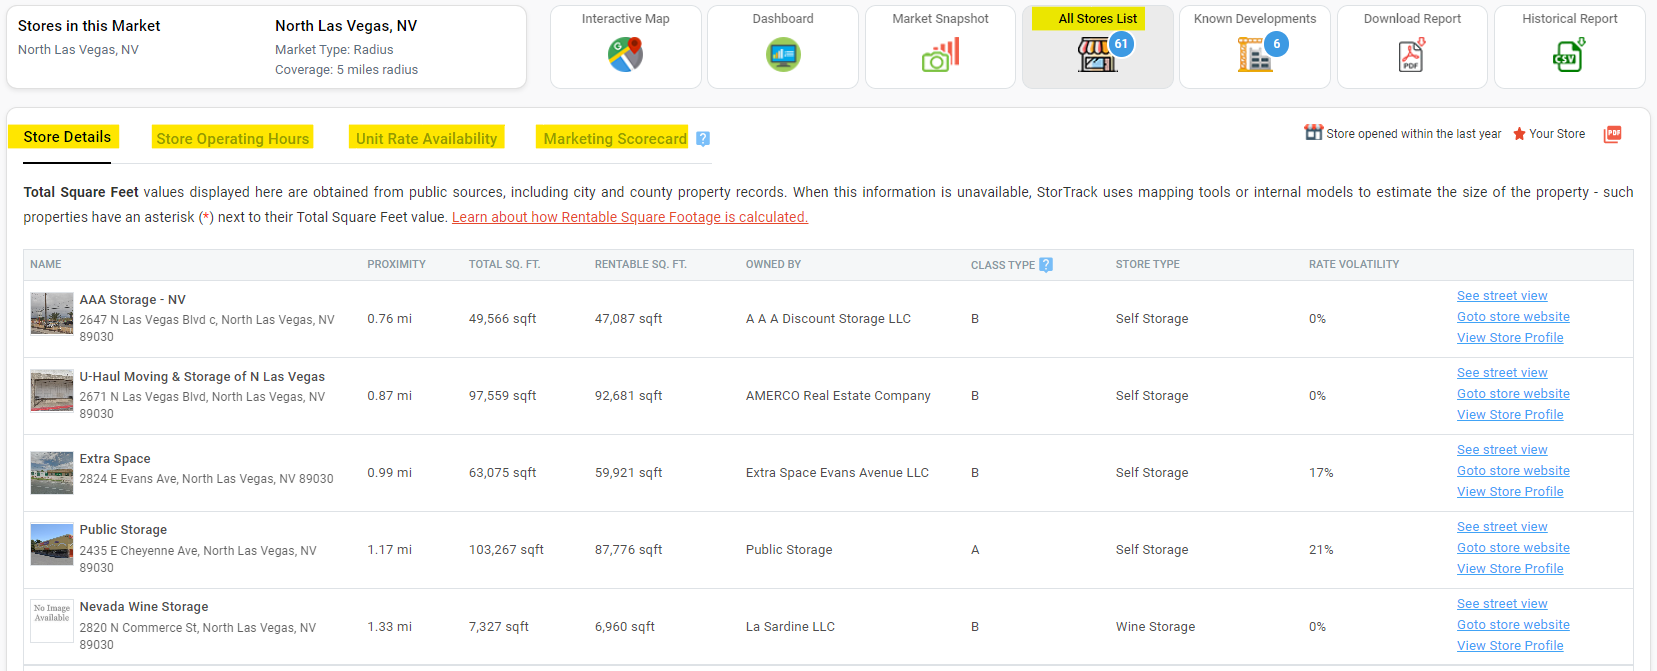Select the All Stores List label
Viewport: 1657px width, 671px height.
click(x=1098, y=19)
